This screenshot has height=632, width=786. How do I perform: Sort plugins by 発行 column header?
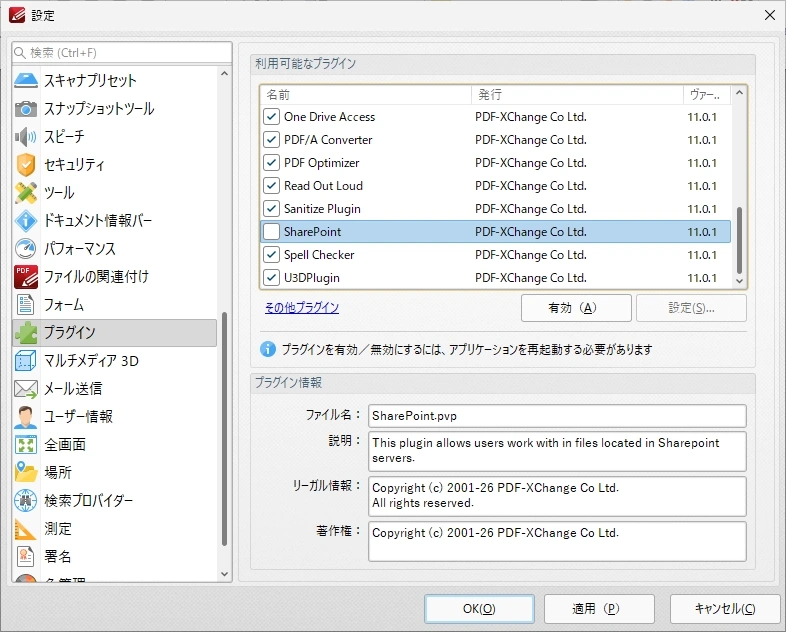point(577,95)
